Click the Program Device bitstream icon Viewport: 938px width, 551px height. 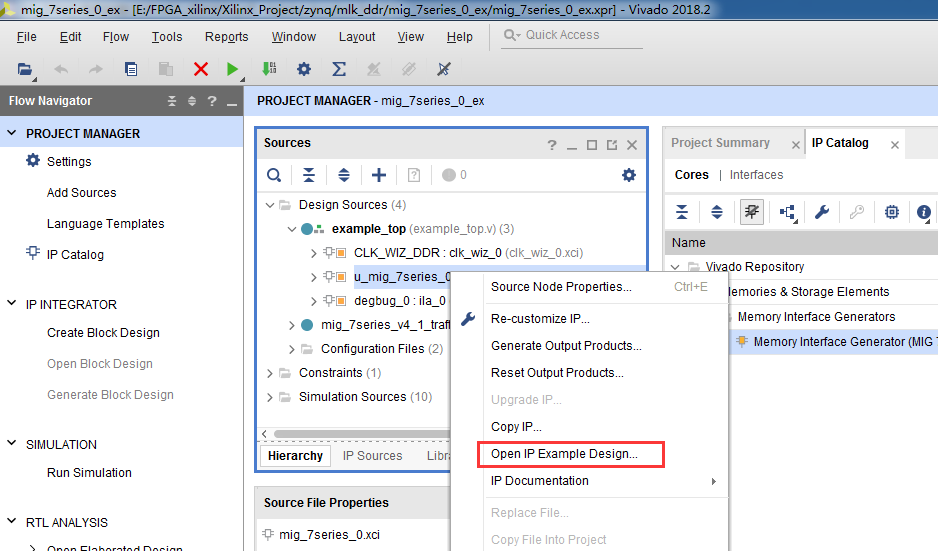269,69
